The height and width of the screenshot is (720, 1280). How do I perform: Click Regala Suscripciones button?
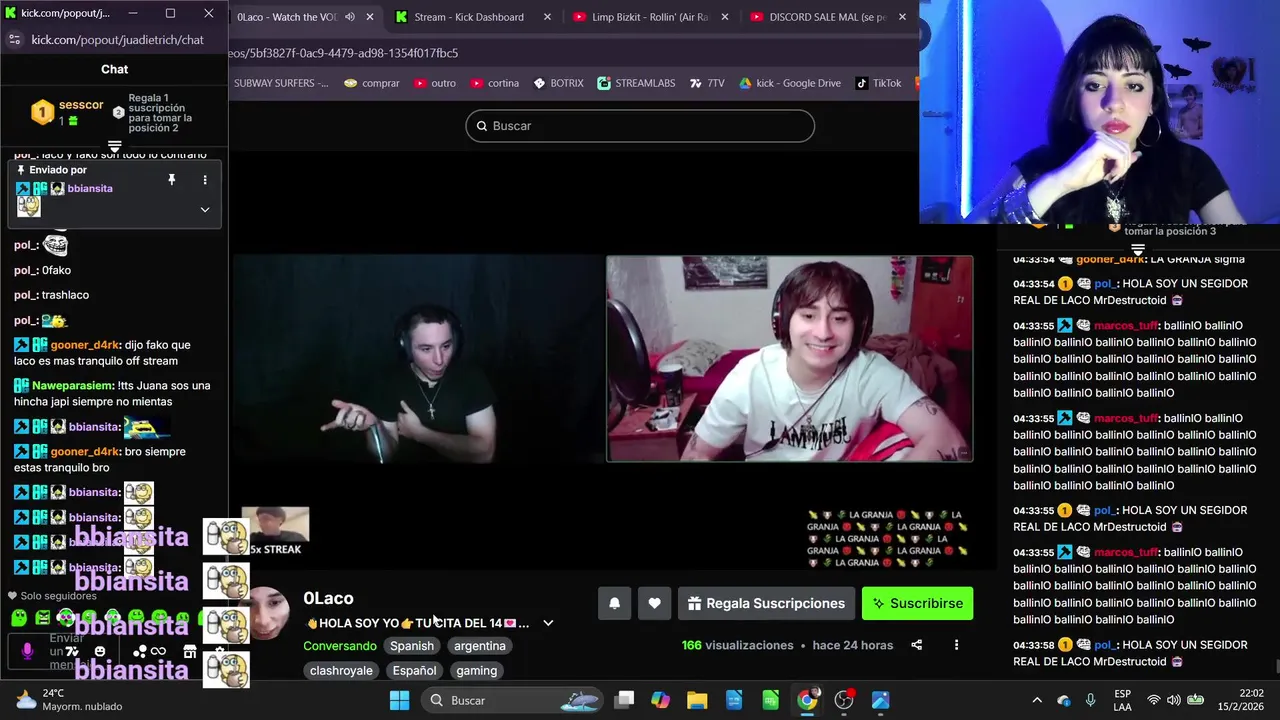point(766,603)
